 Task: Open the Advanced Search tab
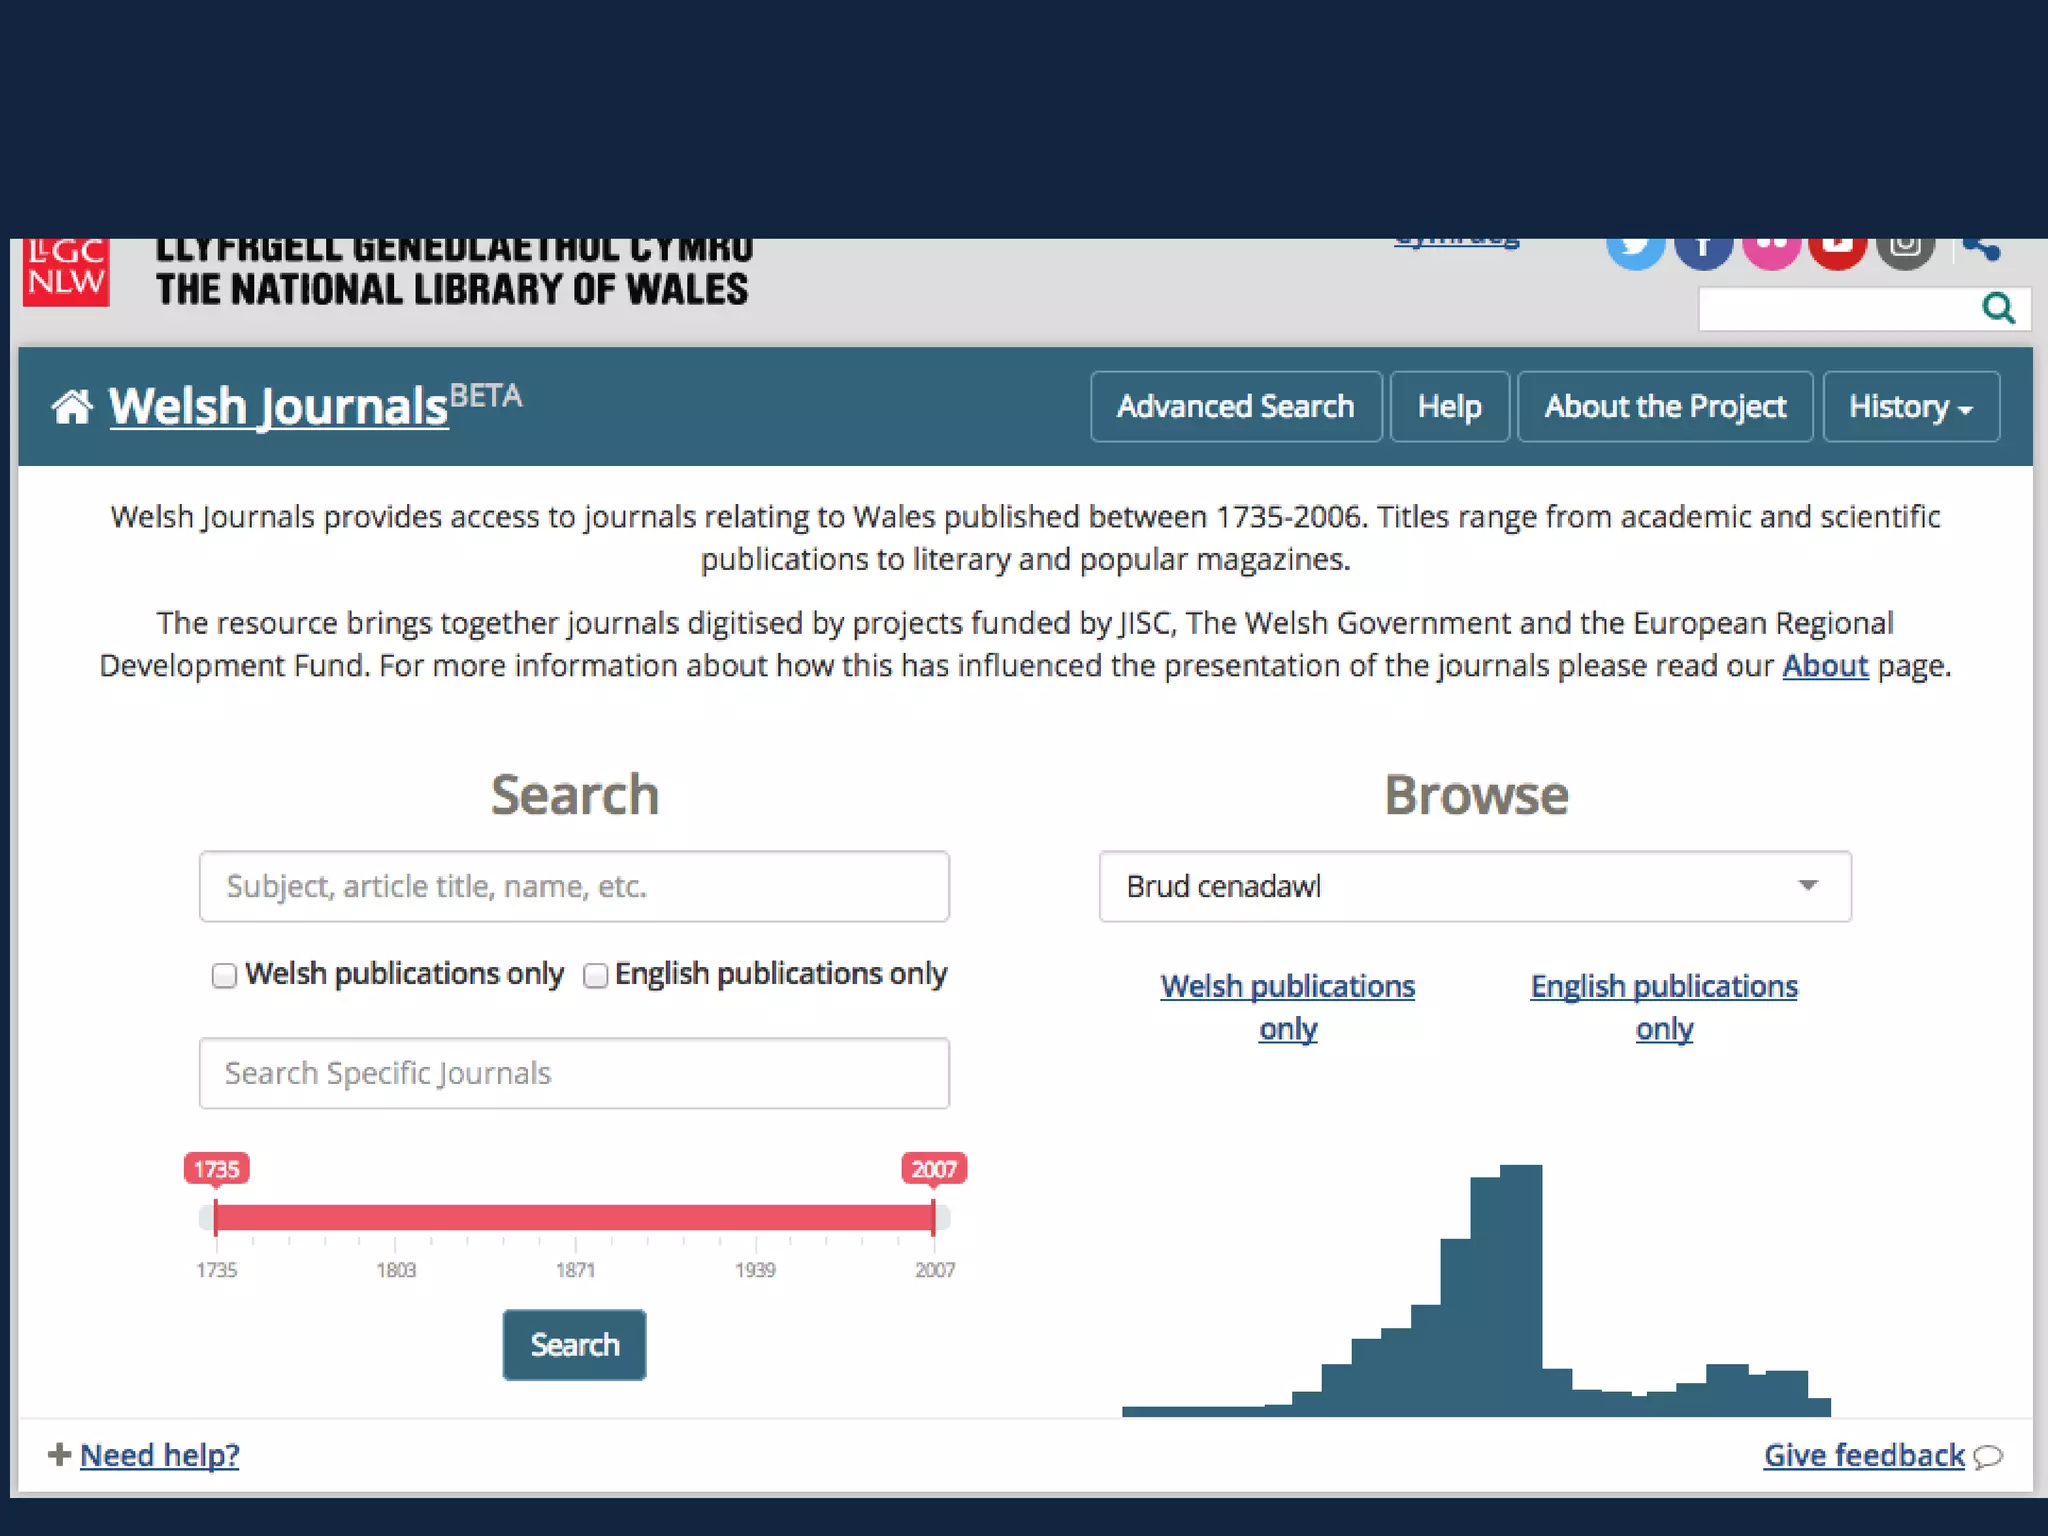click(1235, 407)
